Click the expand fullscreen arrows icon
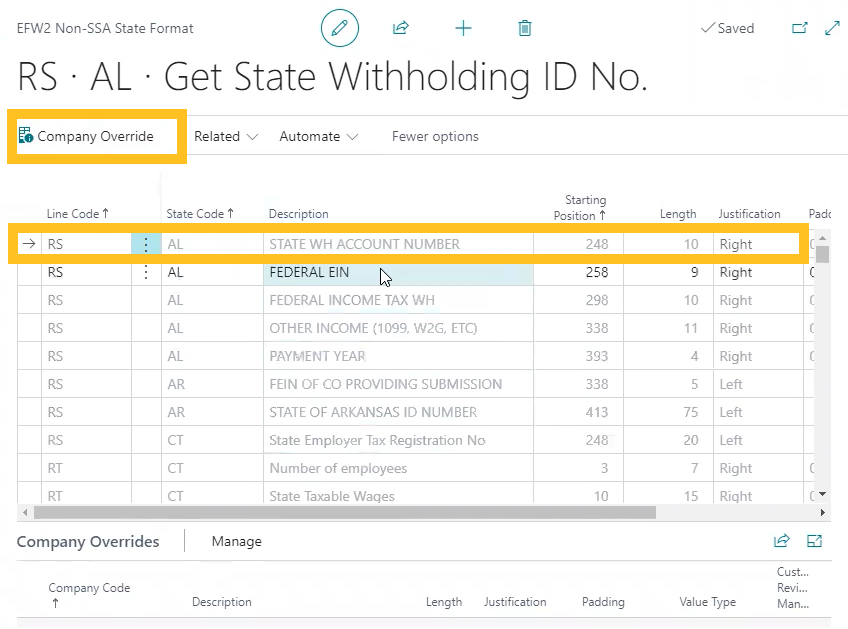Screen dimensions: 848x629 point(831,28)
